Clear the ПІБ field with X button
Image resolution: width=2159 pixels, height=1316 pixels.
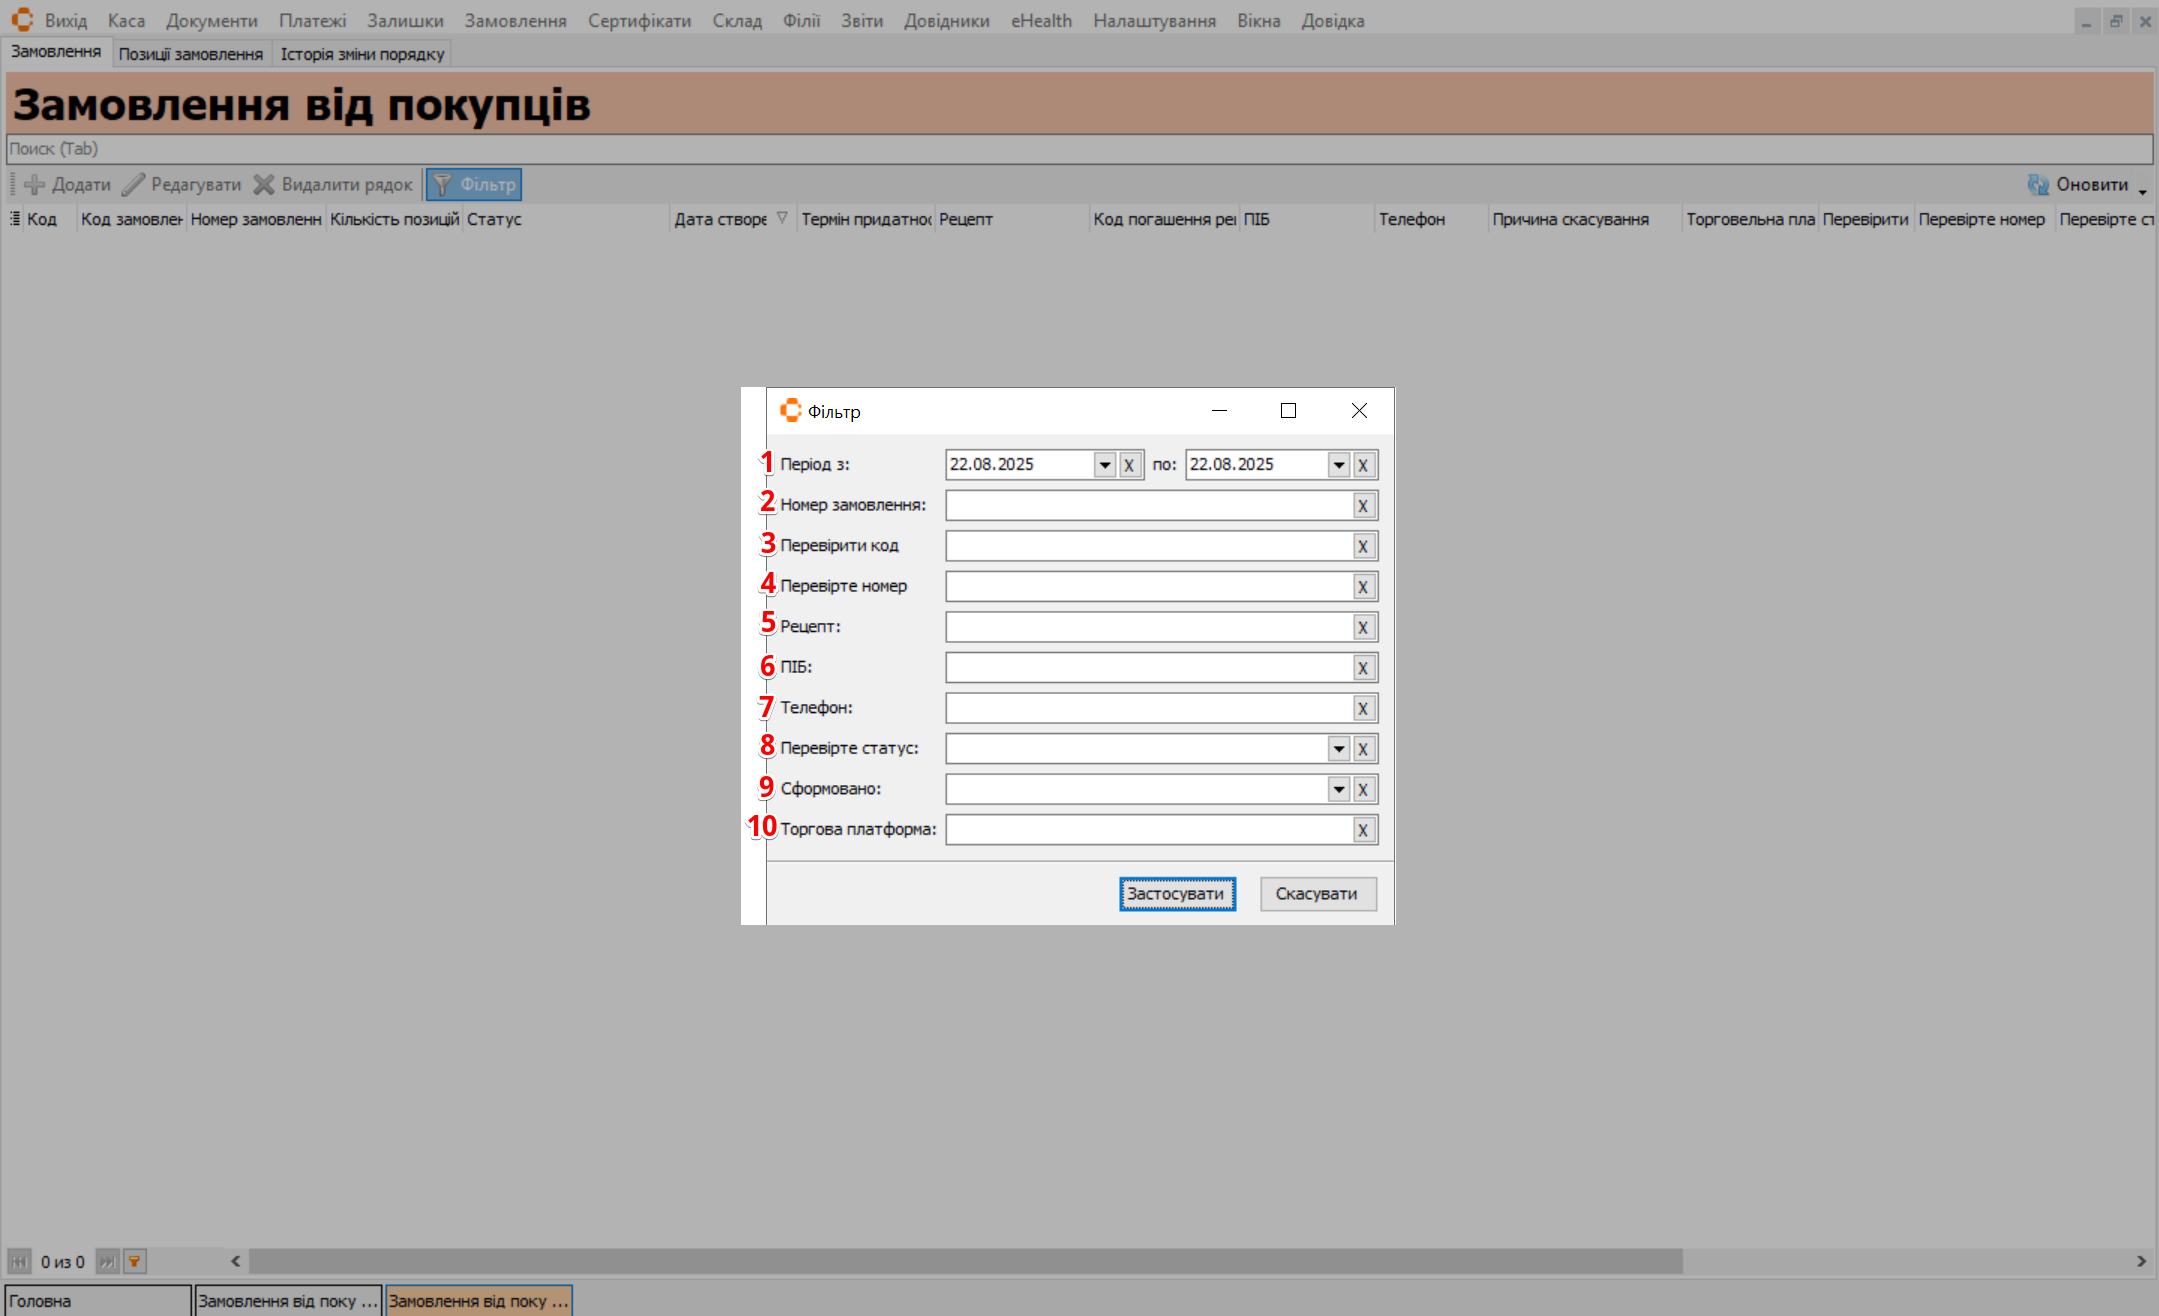pos(1362,668)
